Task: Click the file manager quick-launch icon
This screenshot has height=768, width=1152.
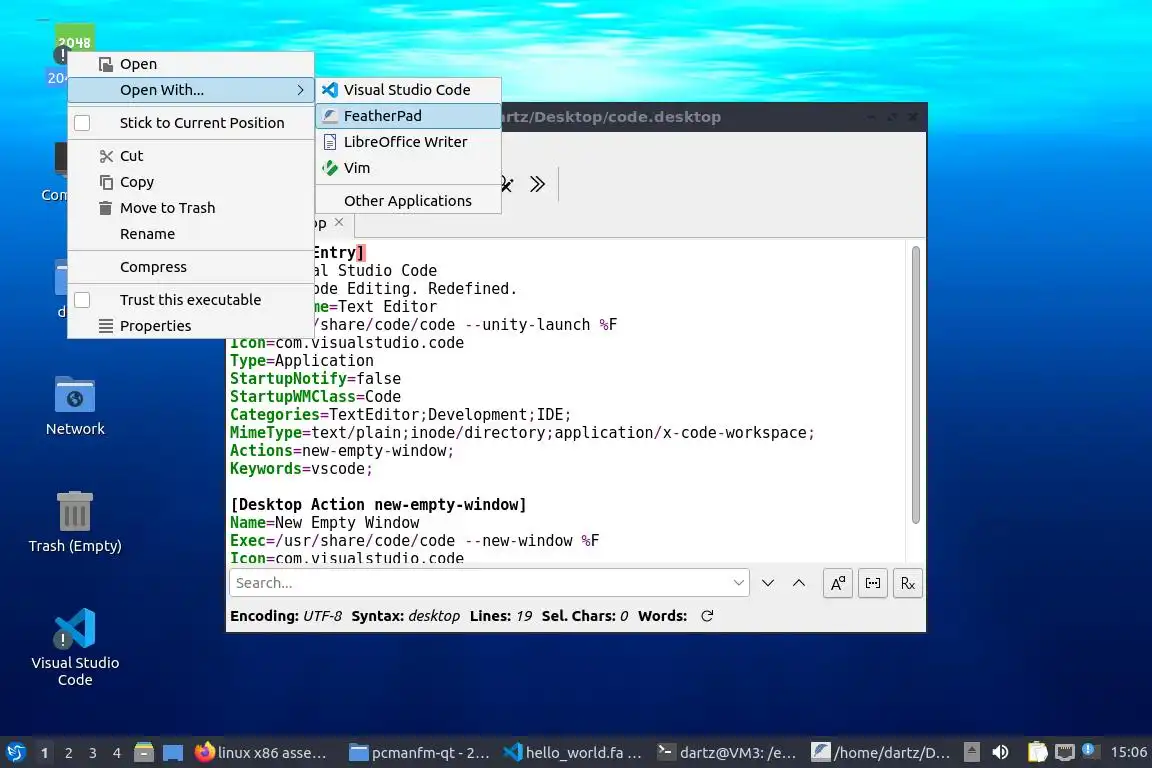Action: [144, 752]
